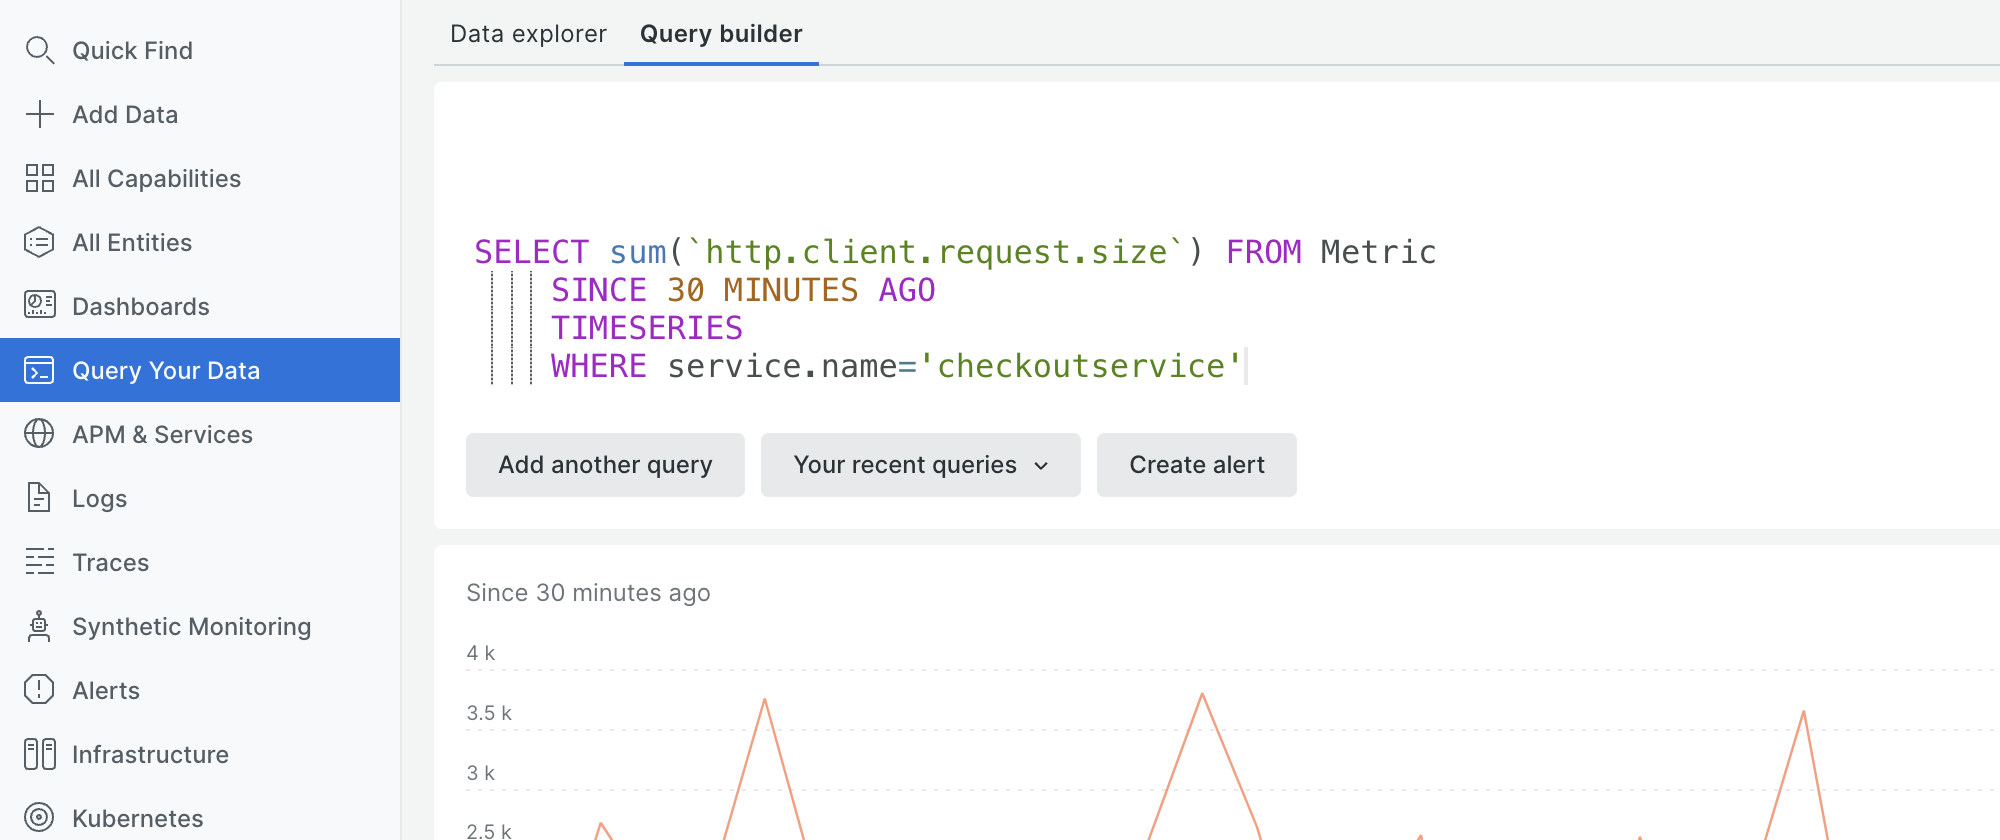Image resolution: width=2000 pixels, height=840 pixels.
Task: Click Add another query button
Action: 605,465
